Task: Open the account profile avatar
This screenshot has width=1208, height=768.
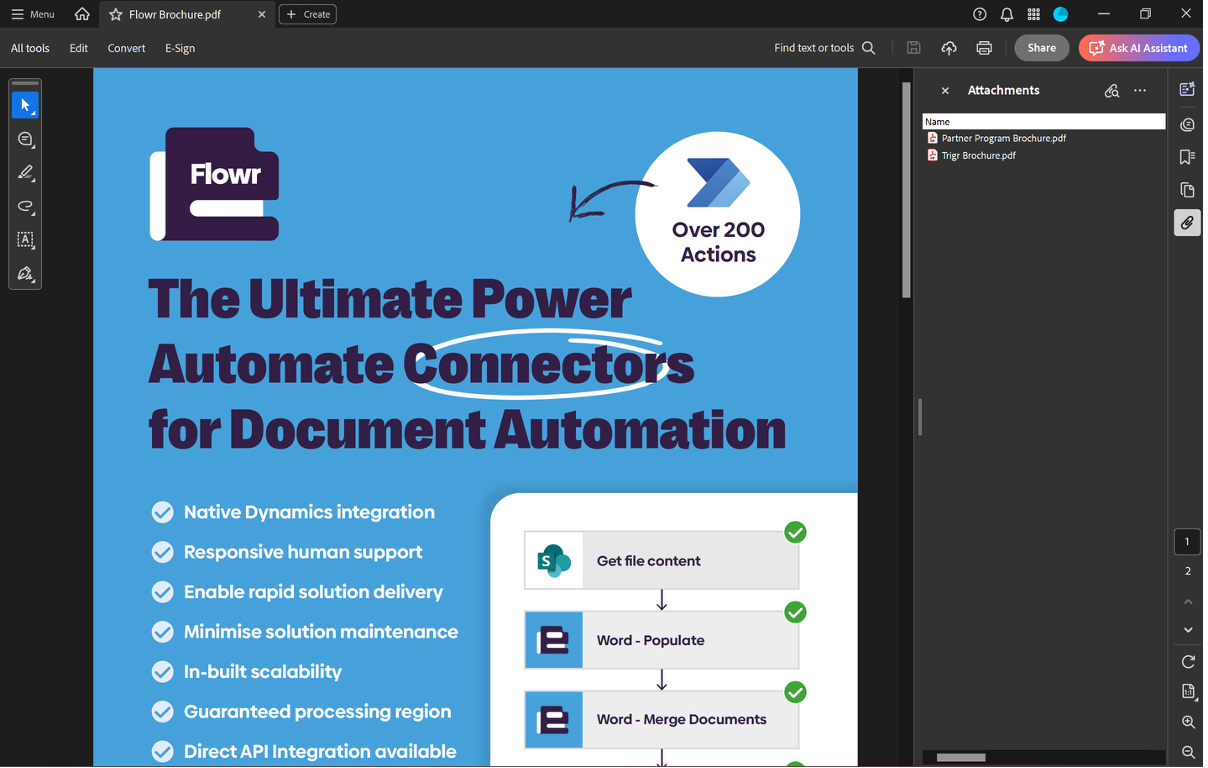Action: pyautogui.click(x=1061, y=14)
